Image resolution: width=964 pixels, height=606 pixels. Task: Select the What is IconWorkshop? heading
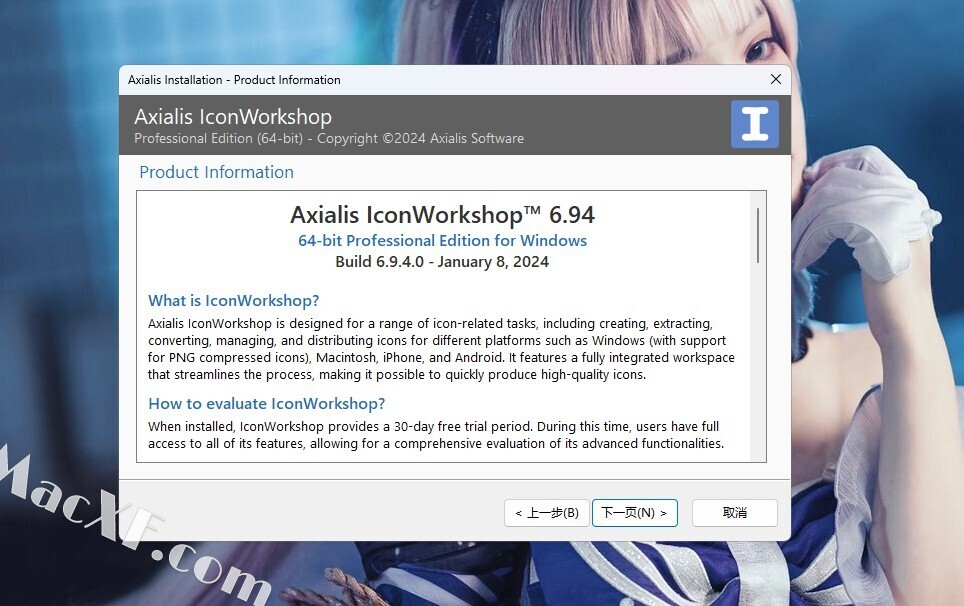pos(234,301)
